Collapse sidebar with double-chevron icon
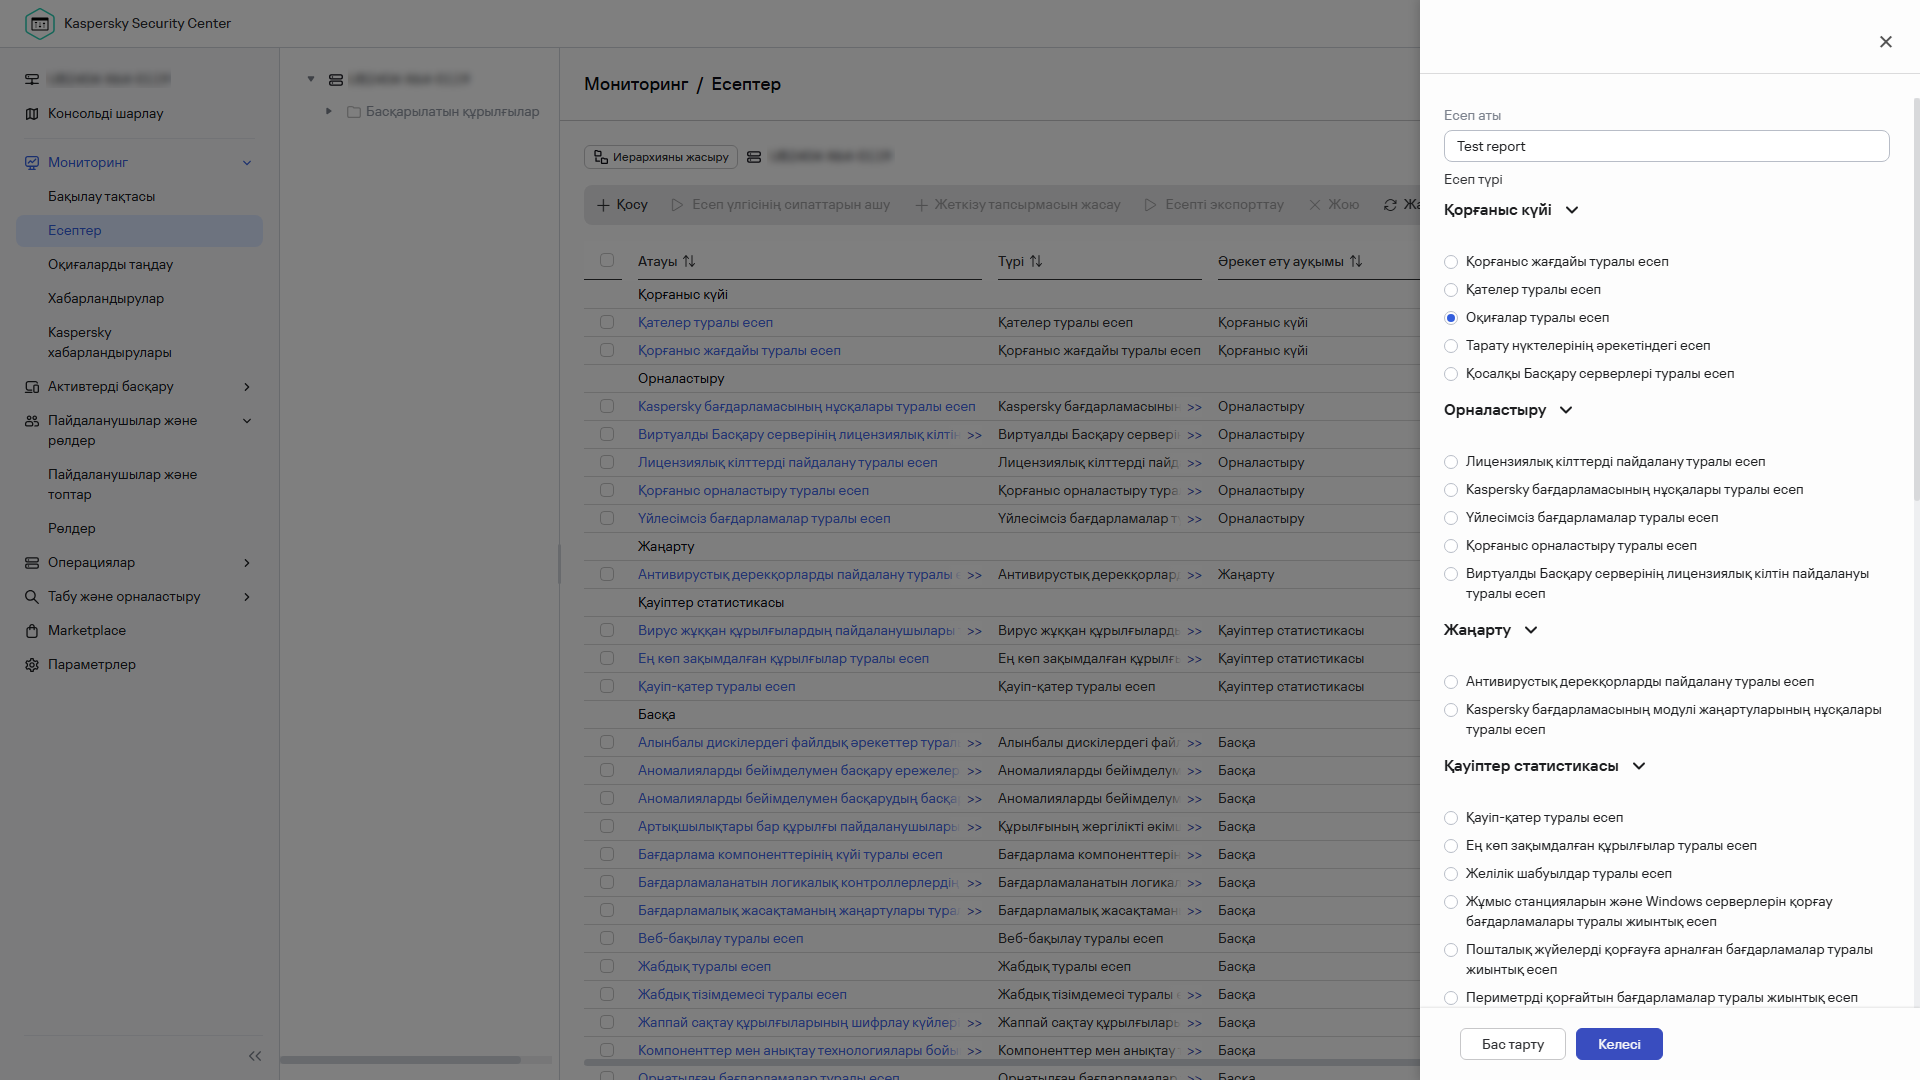This screenshot has width=1920, height=1080. [x=255, y=1056]
